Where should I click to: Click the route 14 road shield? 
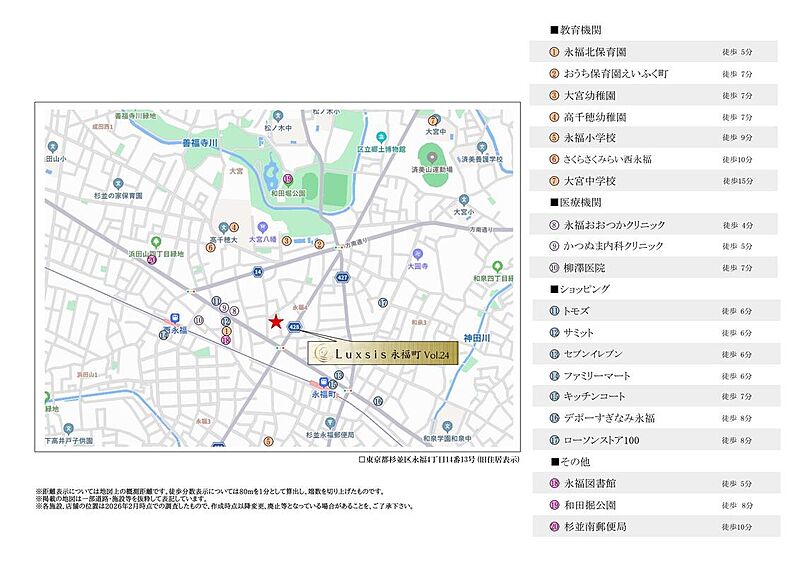click(256, 271)
